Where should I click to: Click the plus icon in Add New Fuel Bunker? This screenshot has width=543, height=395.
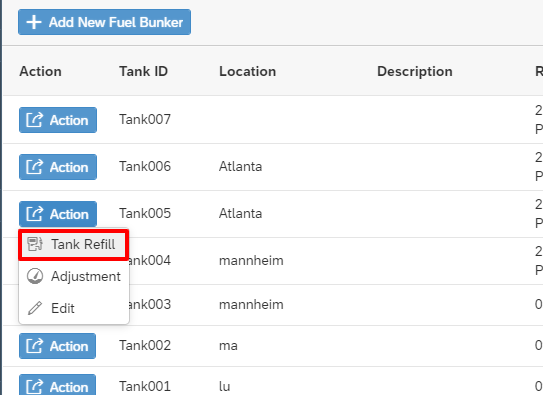click(34, 22)
